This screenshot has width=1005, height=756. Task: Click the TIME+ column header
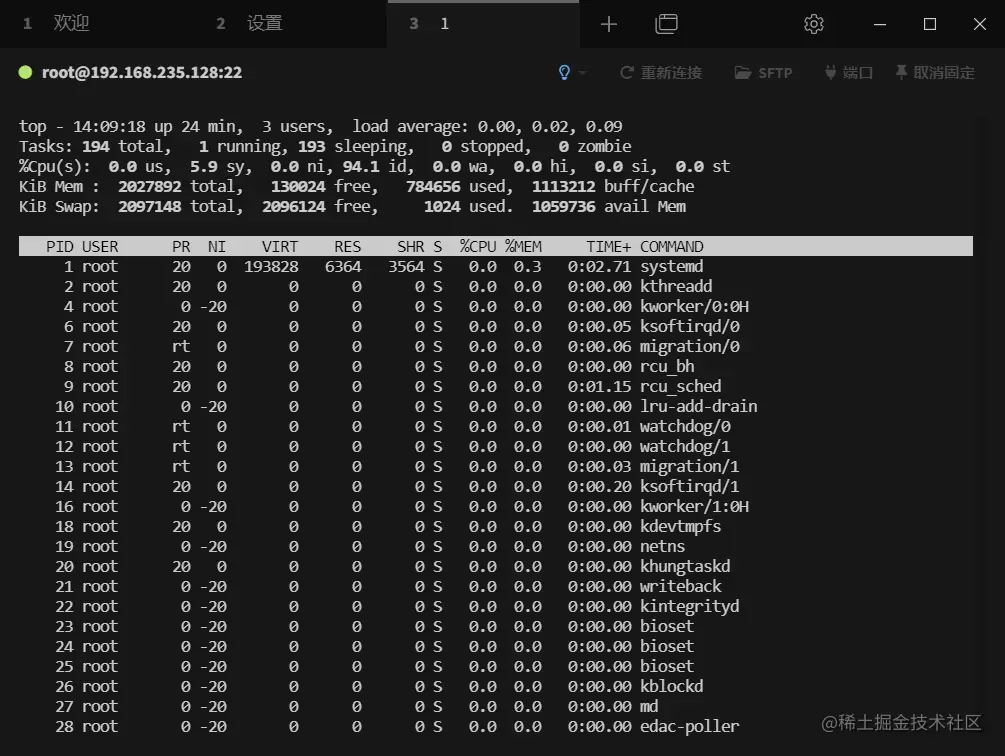[608, 247]
